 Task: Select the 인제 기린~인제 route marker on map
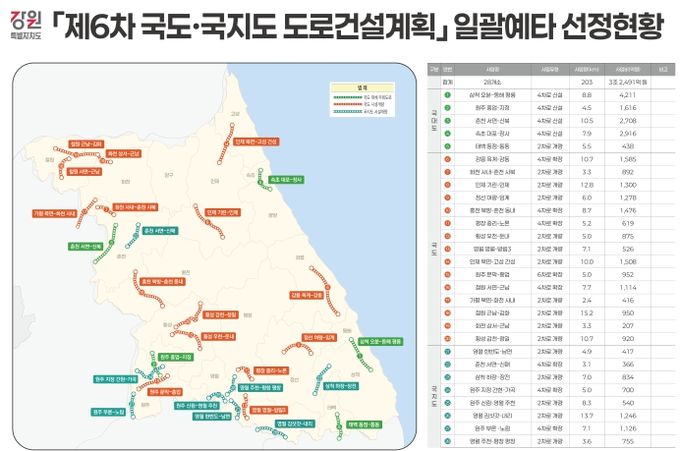pyautogui.click(x=223, y=212)
